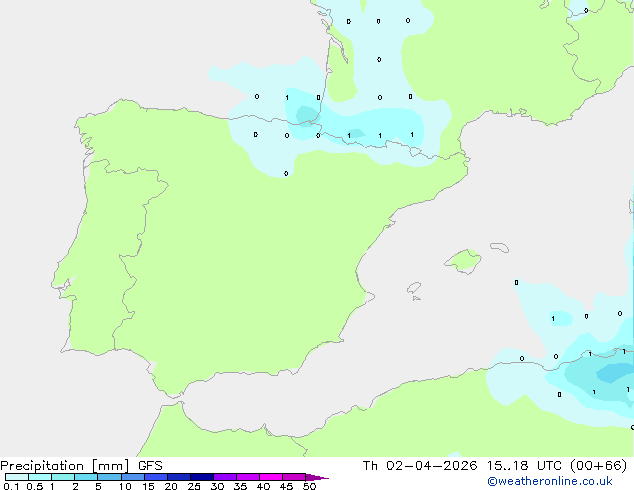Viewport: 634px width, 490px height.
Task: Click the Ibiza island outline on the map
Action: (x=414, y=289)
